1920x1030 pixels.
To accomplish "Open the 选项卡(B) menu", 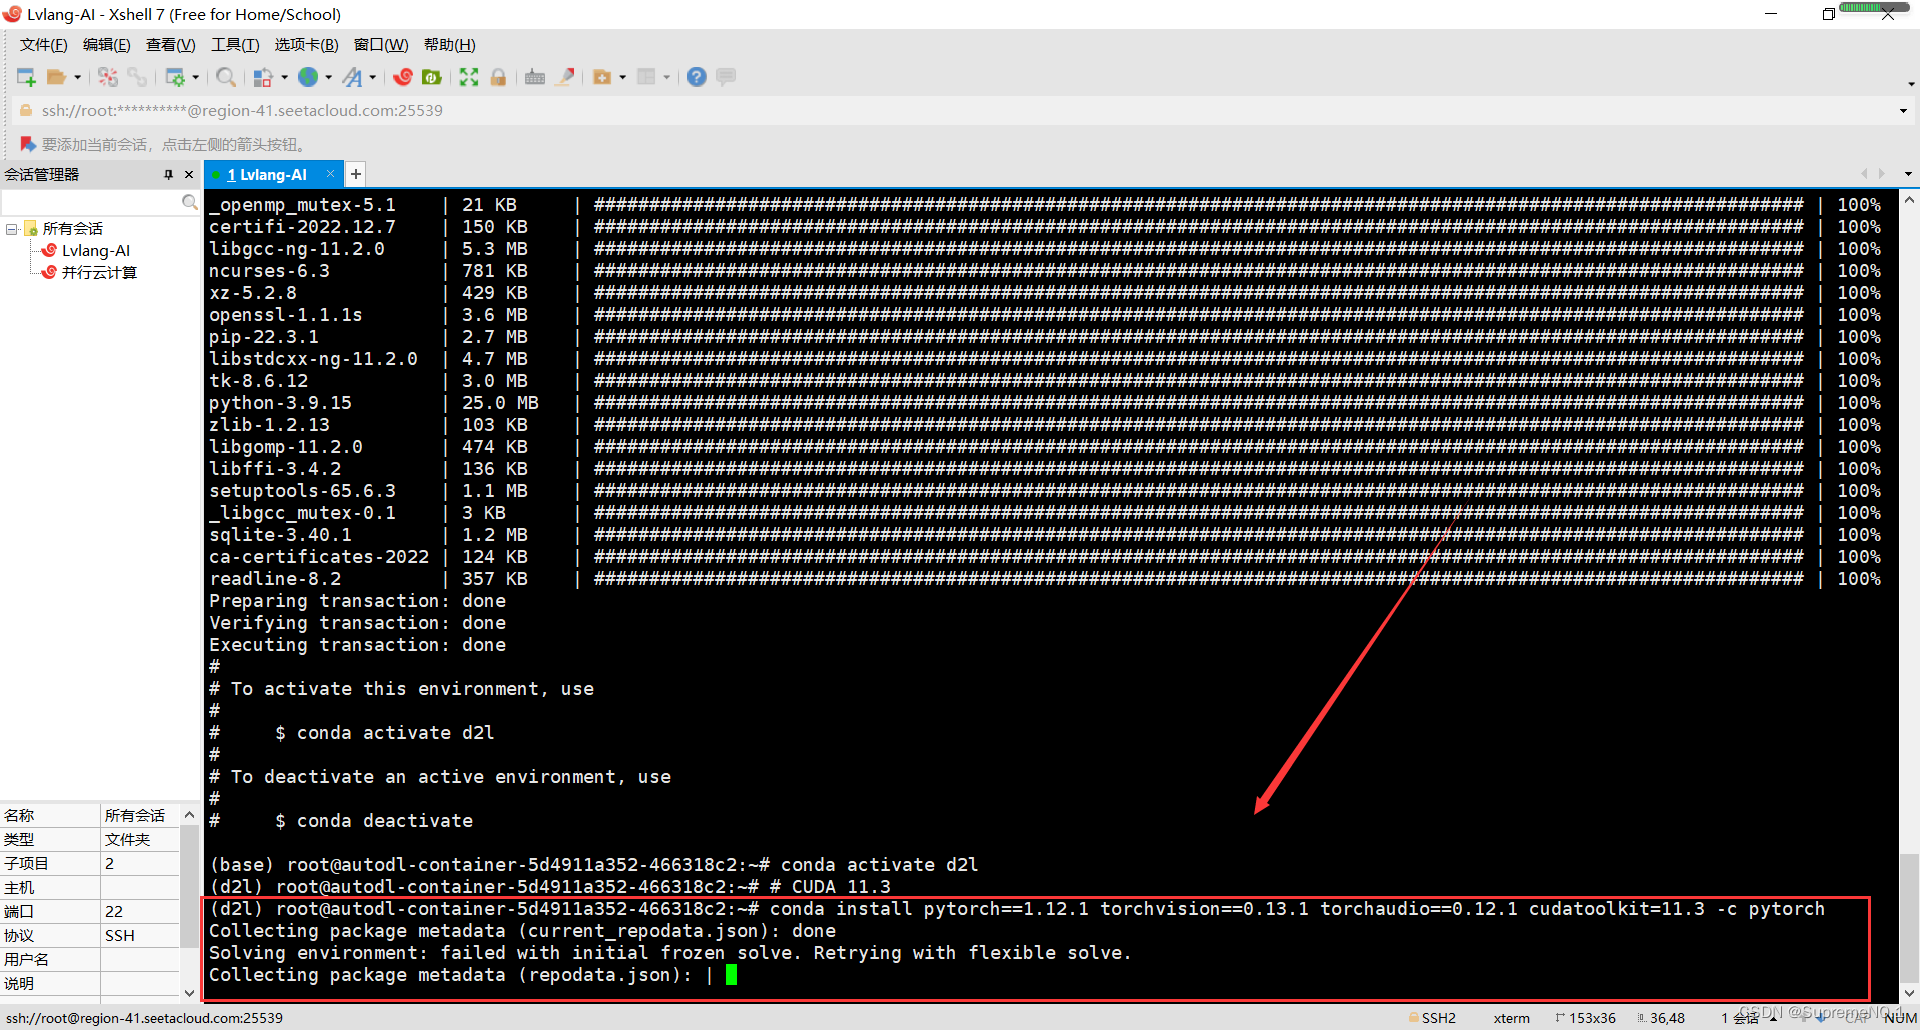I will (x=306, y=45).
